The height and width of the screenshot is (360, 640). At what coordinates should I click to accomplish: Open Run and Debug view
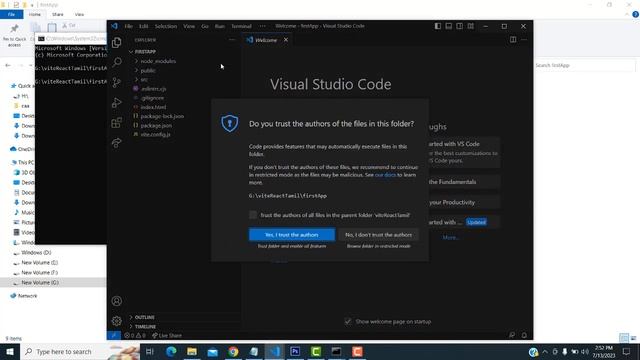[117, 102]
